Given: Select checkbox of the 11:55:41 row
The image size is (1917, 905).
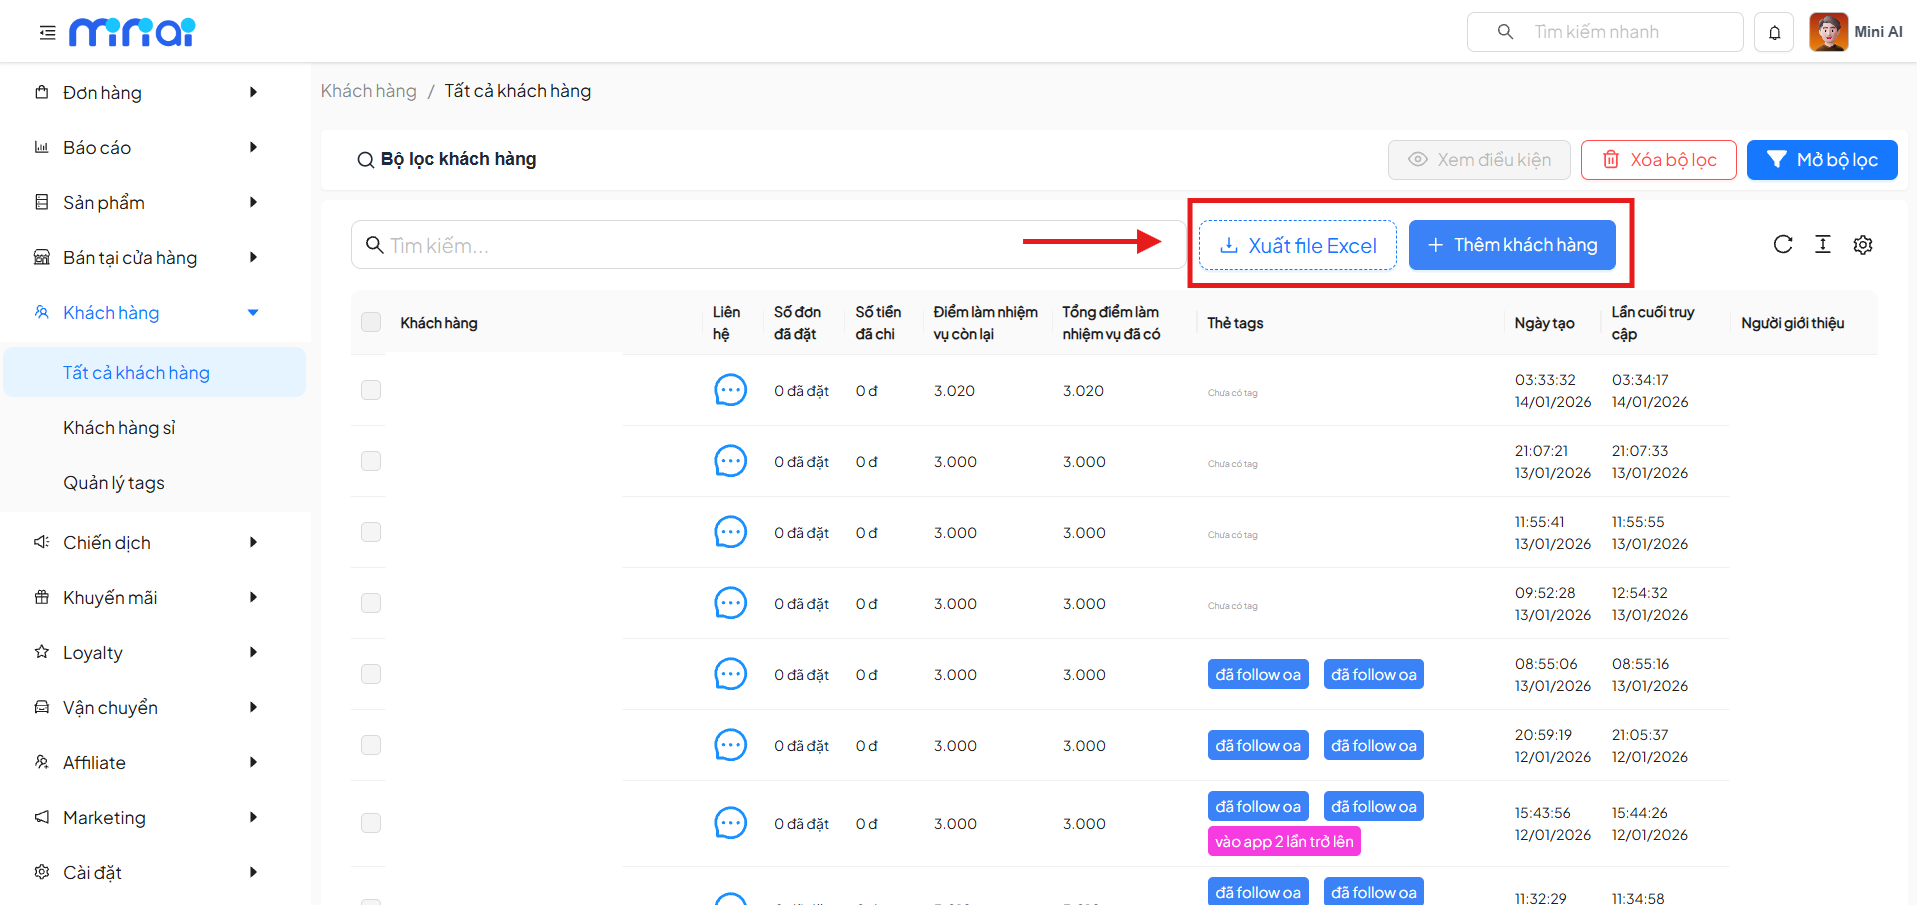Looking at the screenshot, I should click(371, 532).
